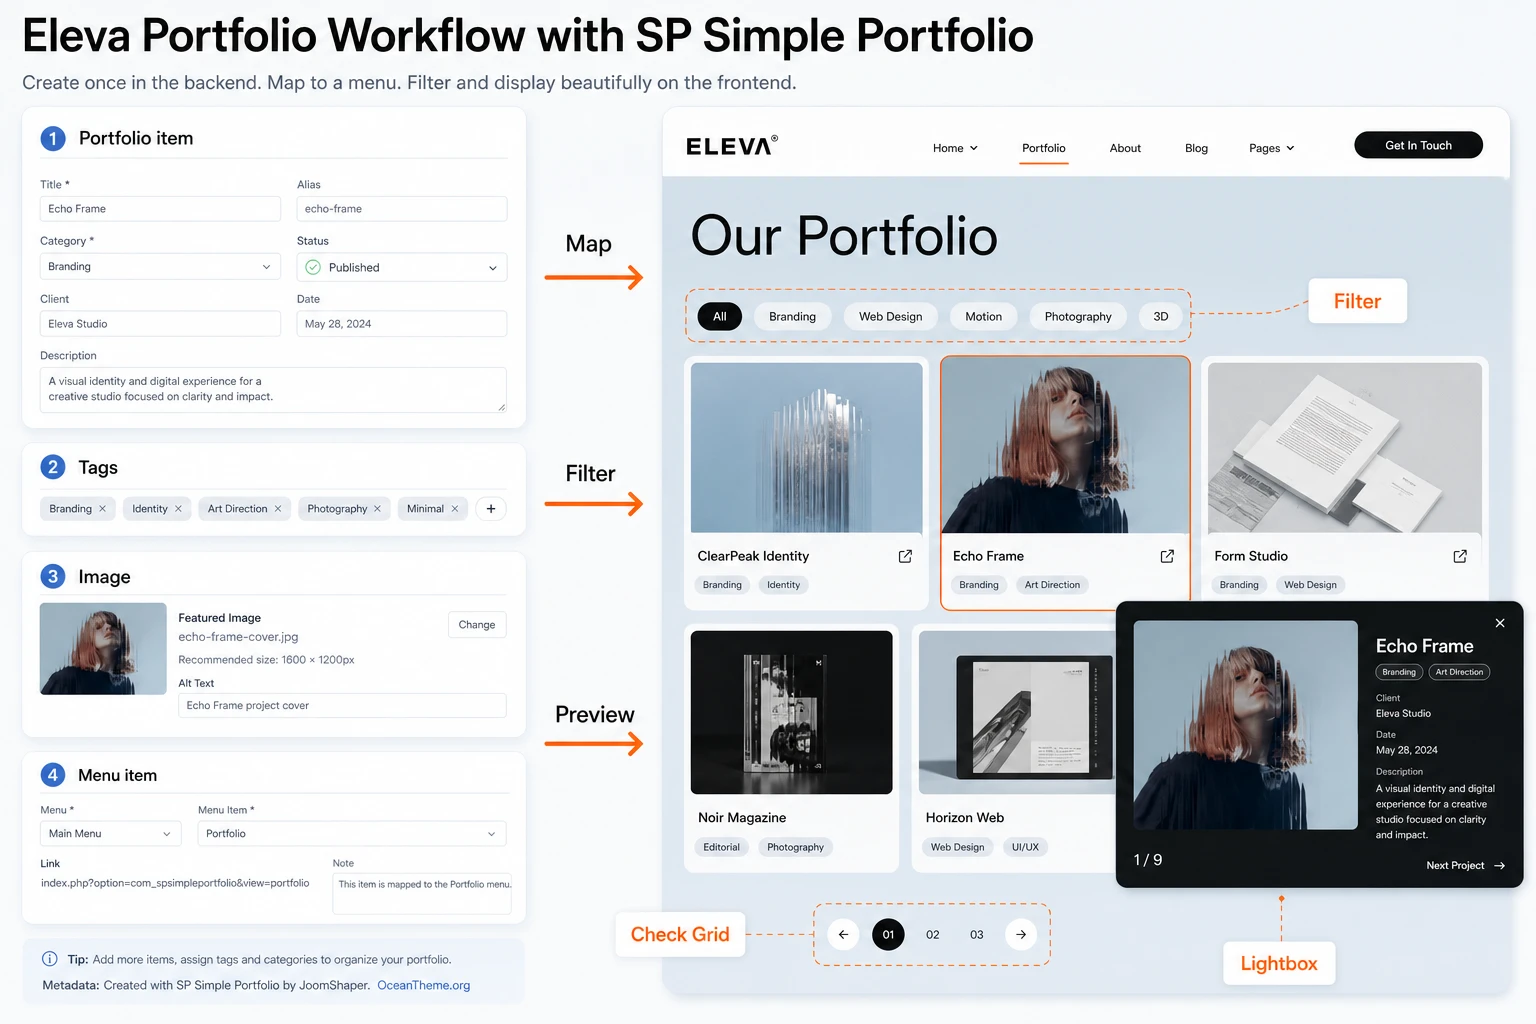Go to next page arrow in pagination

(1021, 935)
